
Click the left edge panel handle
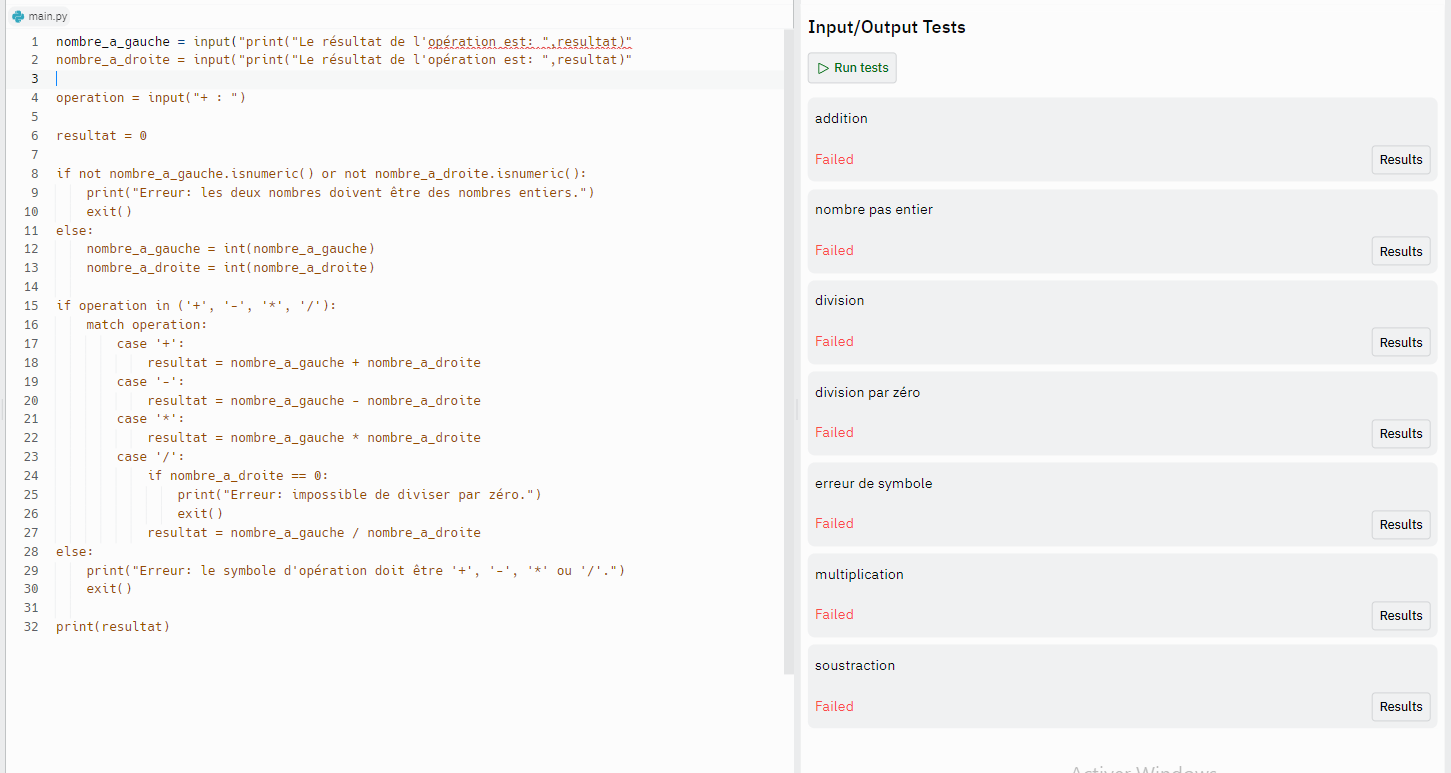point(2,410)
